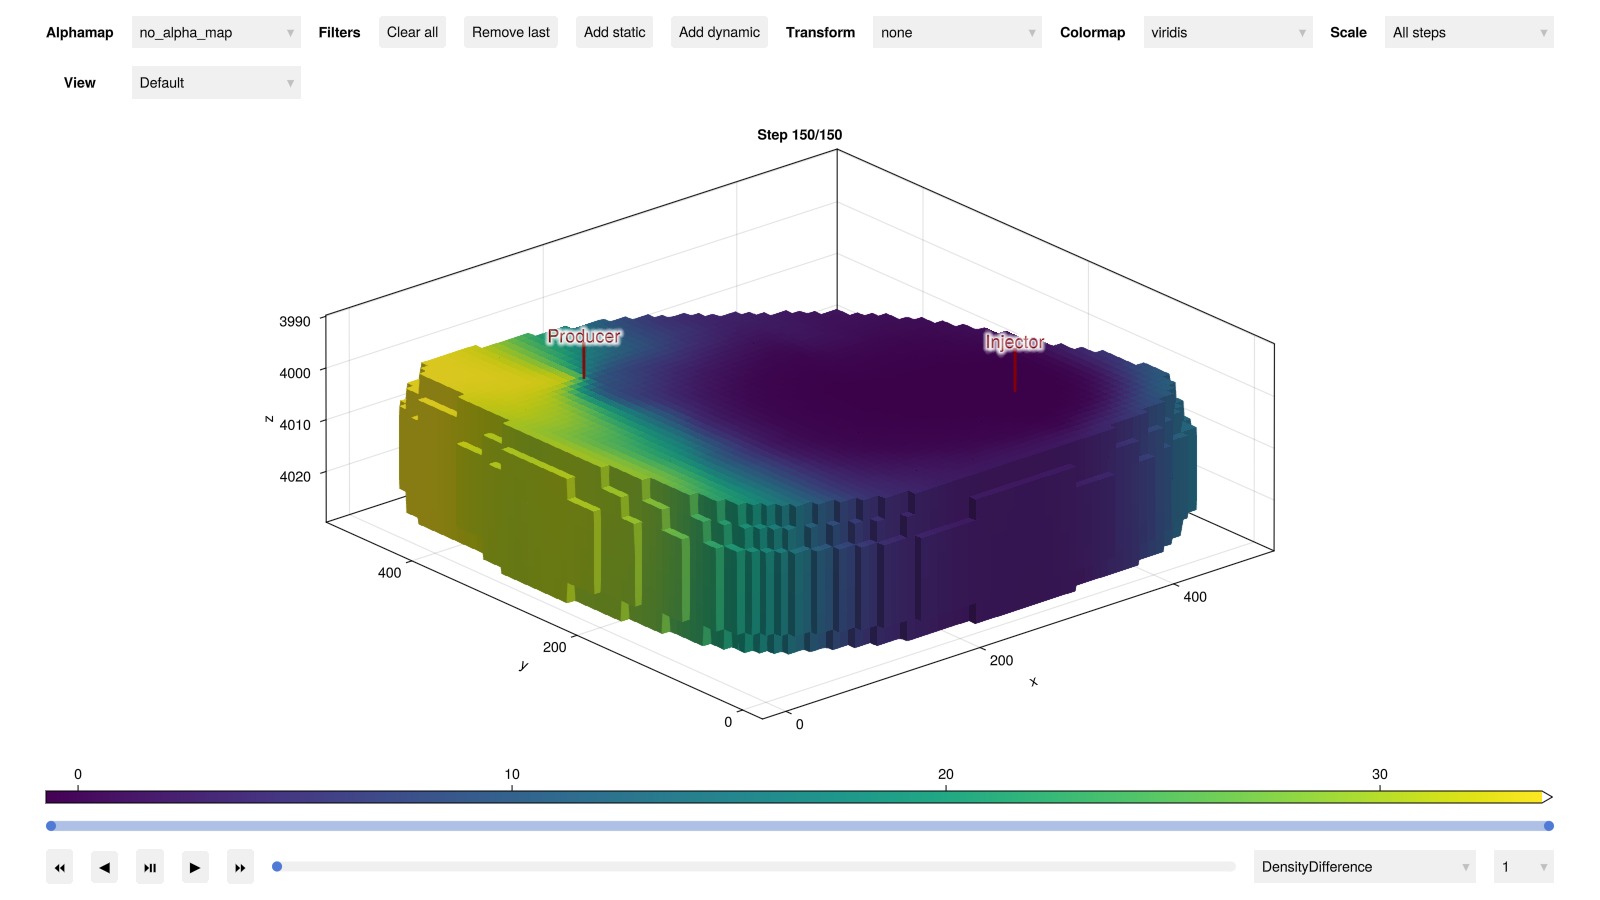Viewport: 1600px width, 900px height.
Task: Click the Clear all filters button
Action: 412,32
